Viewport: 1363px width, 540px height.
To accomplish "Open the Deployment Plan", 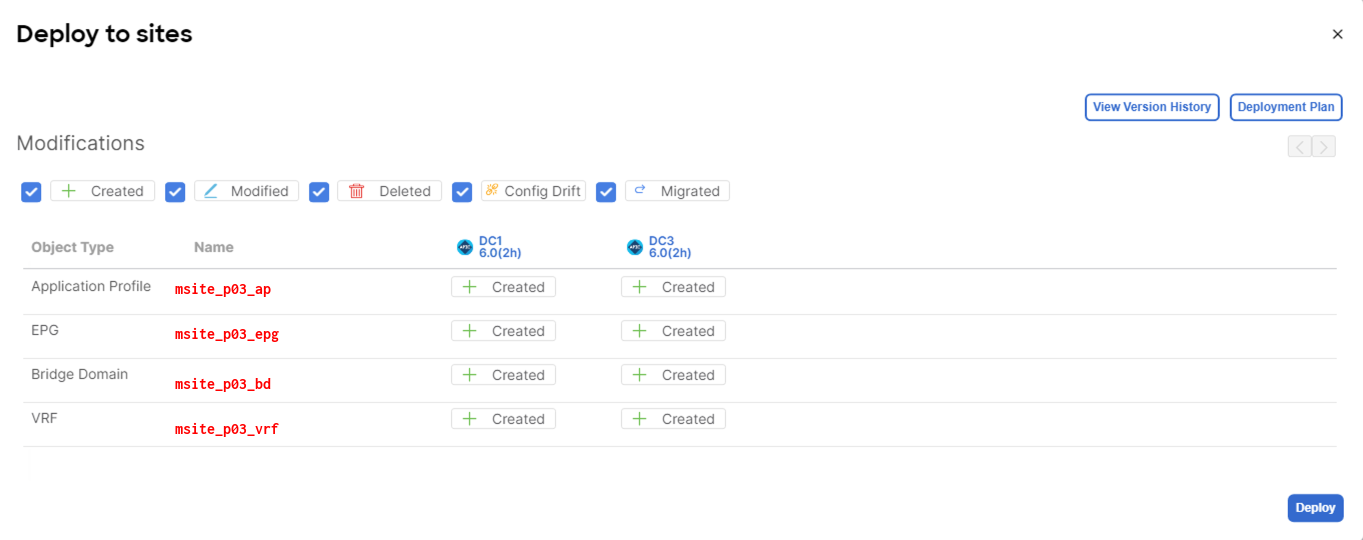I will point(1285,107).
